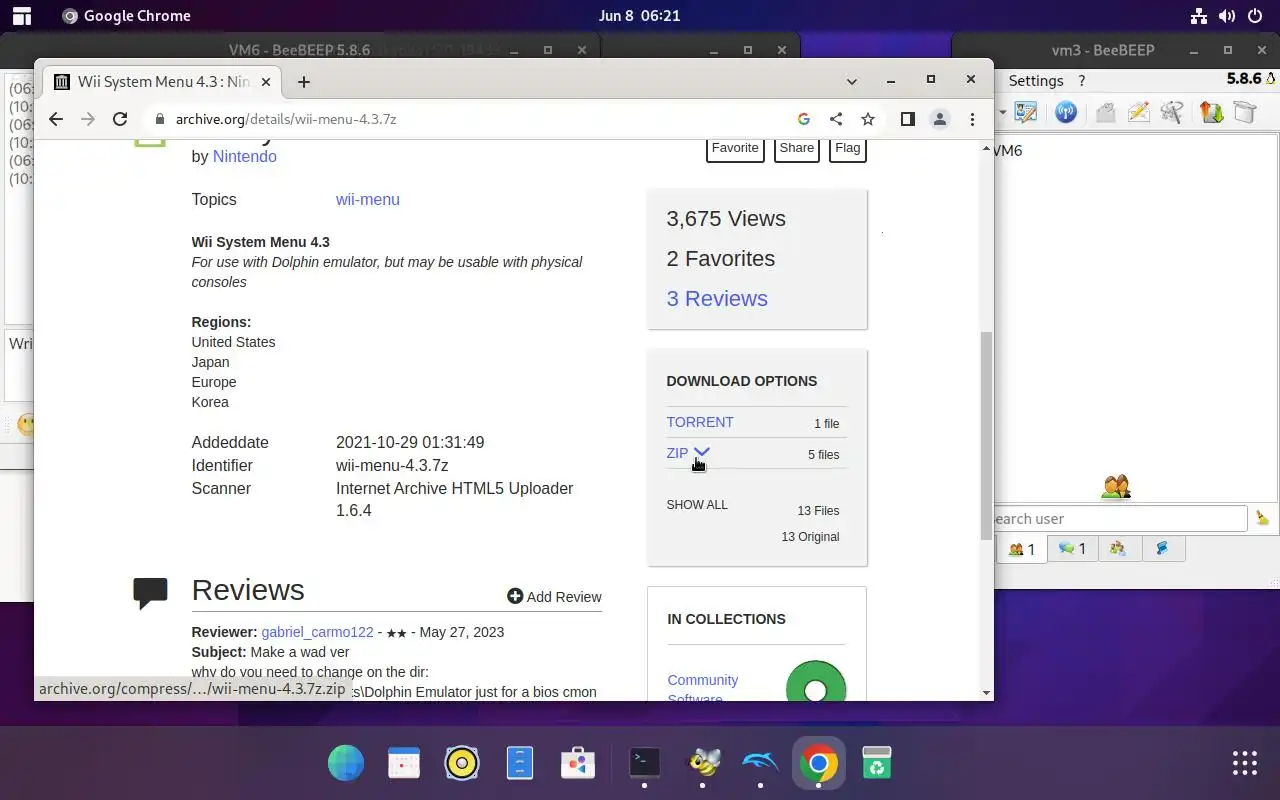This screenshot has height=800, width=1280.
Task: Open the 3 Reviews link
Action: tap(717, 298)
